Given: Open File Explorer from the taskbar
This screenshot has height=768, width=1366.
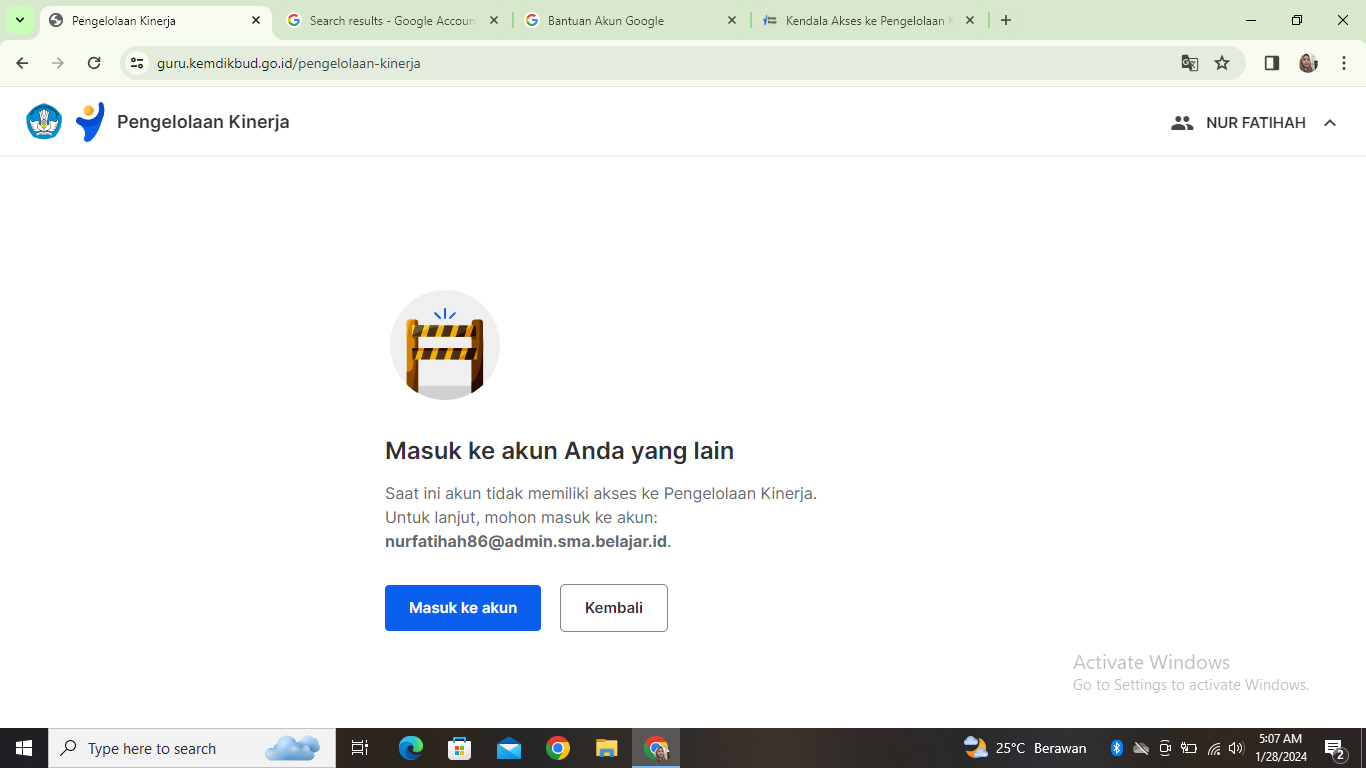Looking at the screenshot, I should tap(606, 748).
